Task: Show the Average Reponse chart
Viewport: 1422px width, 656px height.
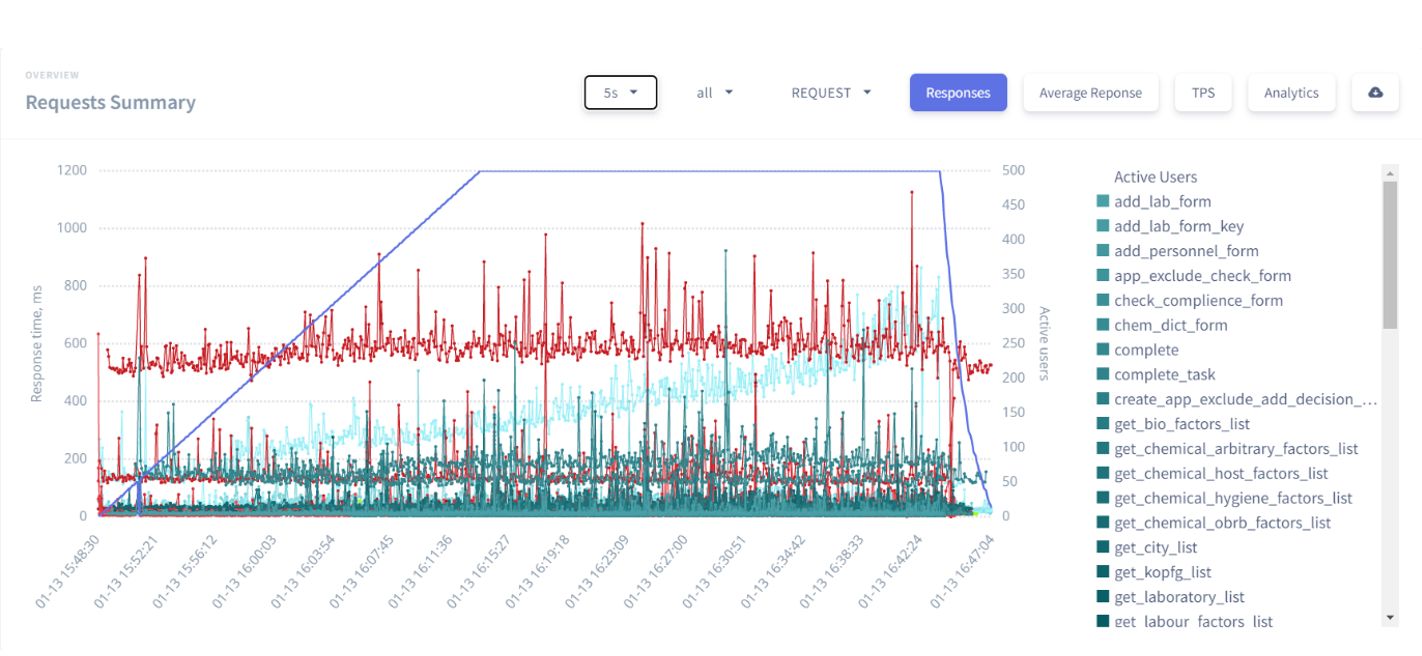Action: point(1090,93)
